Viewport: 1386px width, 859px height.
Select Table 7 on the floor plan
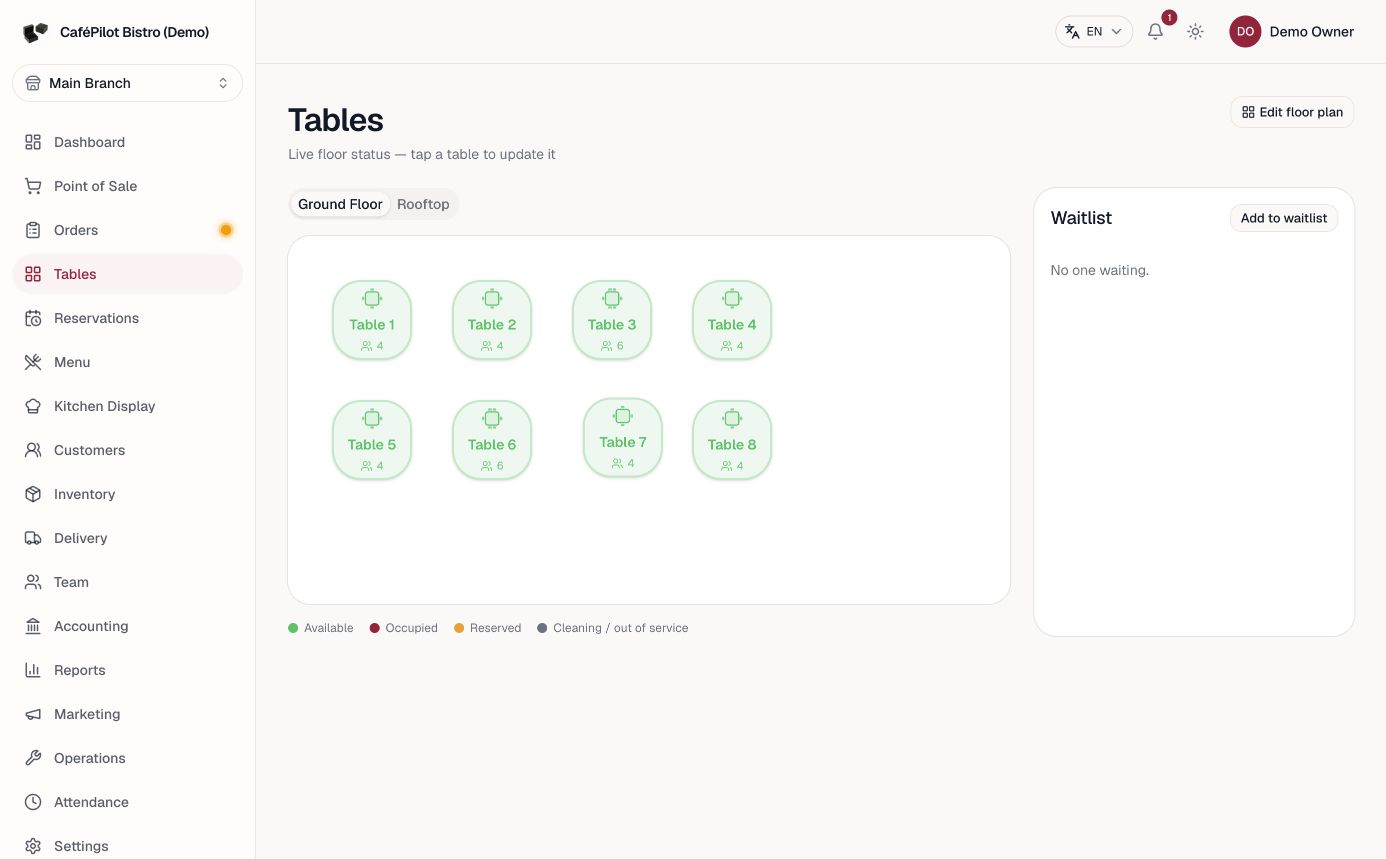(623, 438)
